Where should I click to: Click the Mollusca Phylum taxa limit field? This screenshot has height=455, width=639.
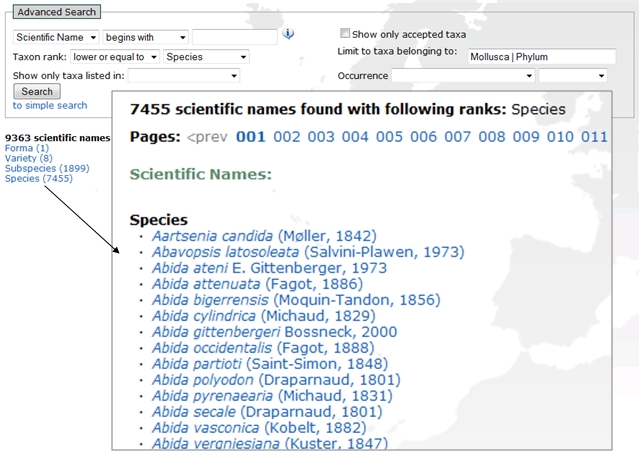(x=542, y=57)
